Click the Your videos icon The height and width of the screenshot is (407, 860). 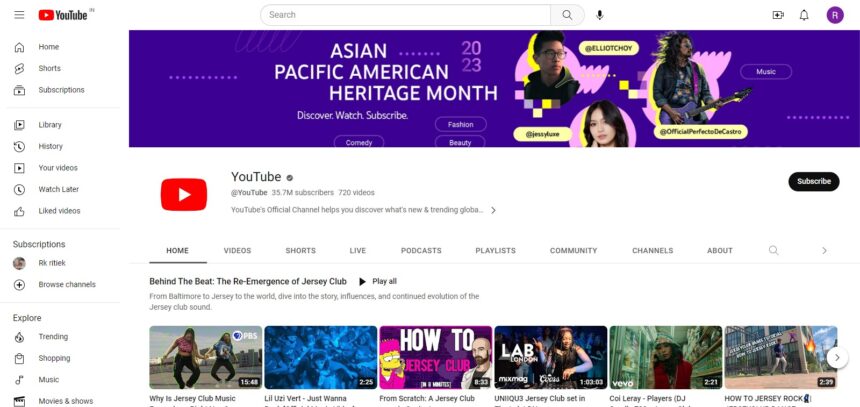pyautogui.click(x=19, y=168)
